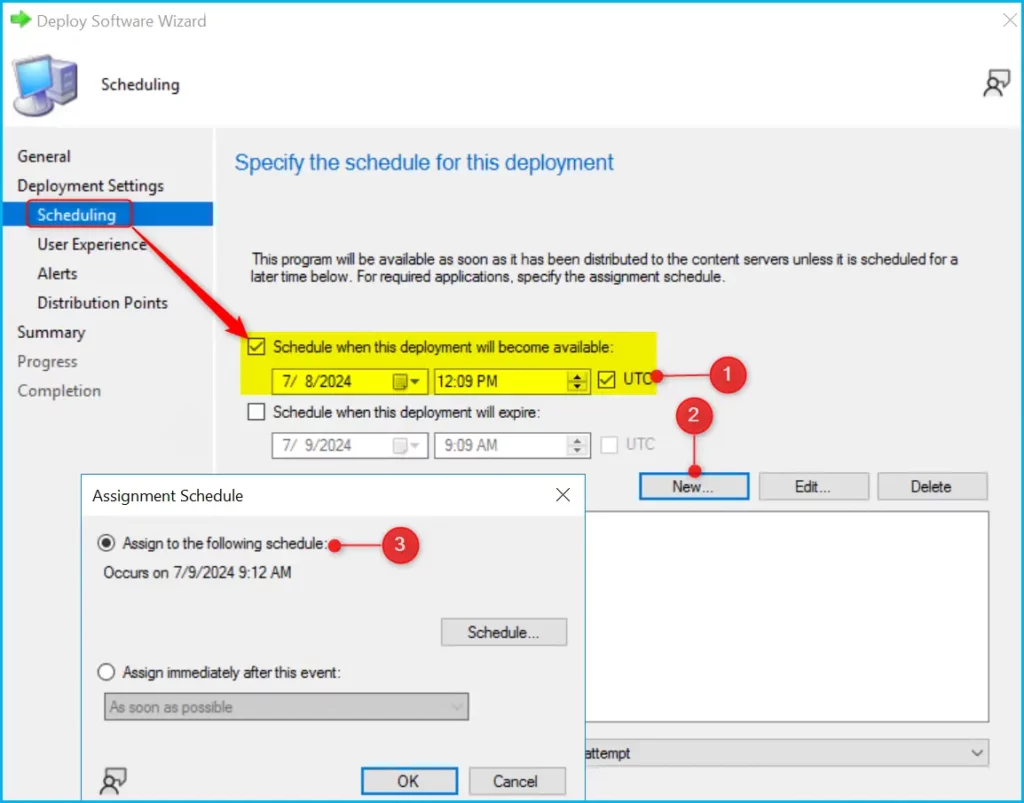Click the green arrow wizard title icon
1024x803 pixels.
coord(20,20)
